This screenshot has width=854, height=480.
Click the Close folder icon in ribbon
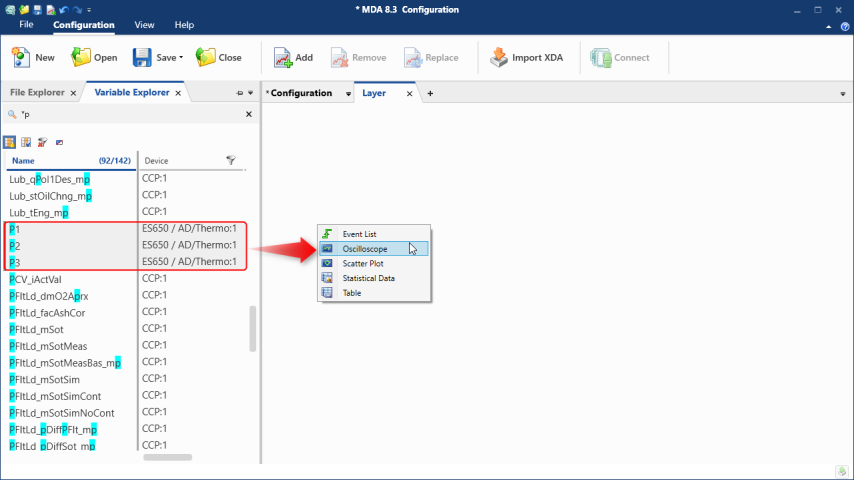click(206, 57)
